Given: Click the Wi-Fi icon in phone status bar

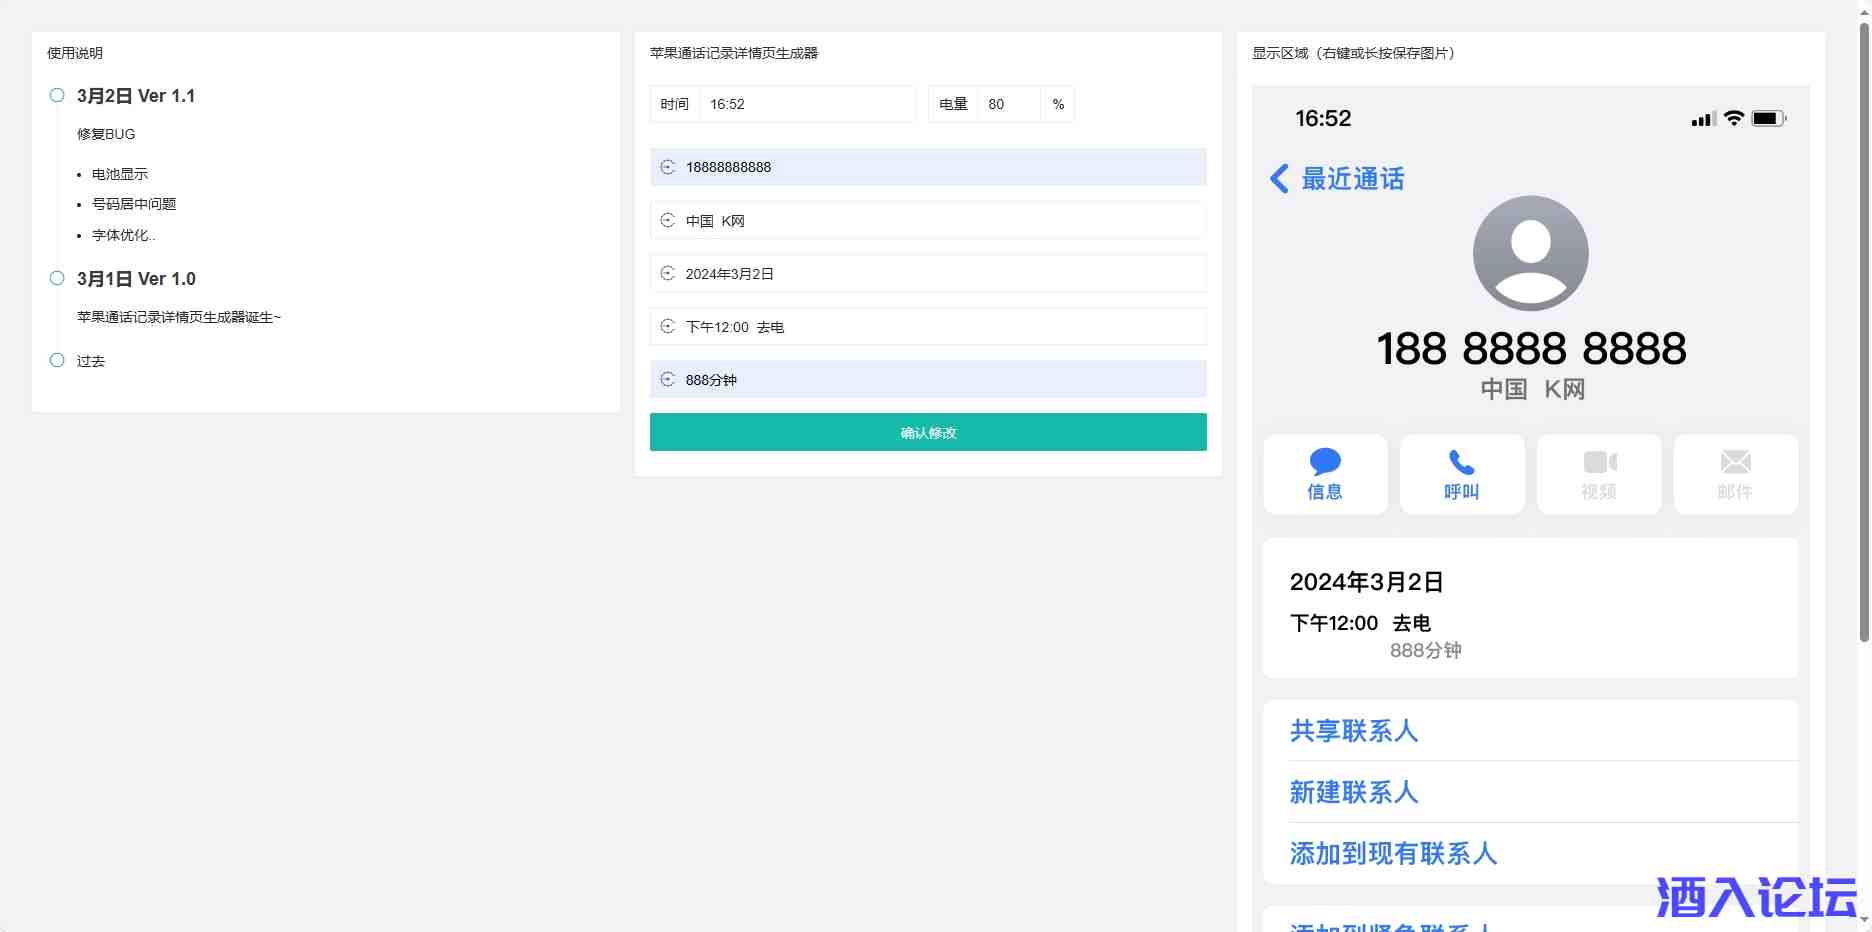Looking at the screenshot, I should point(1734,119).
